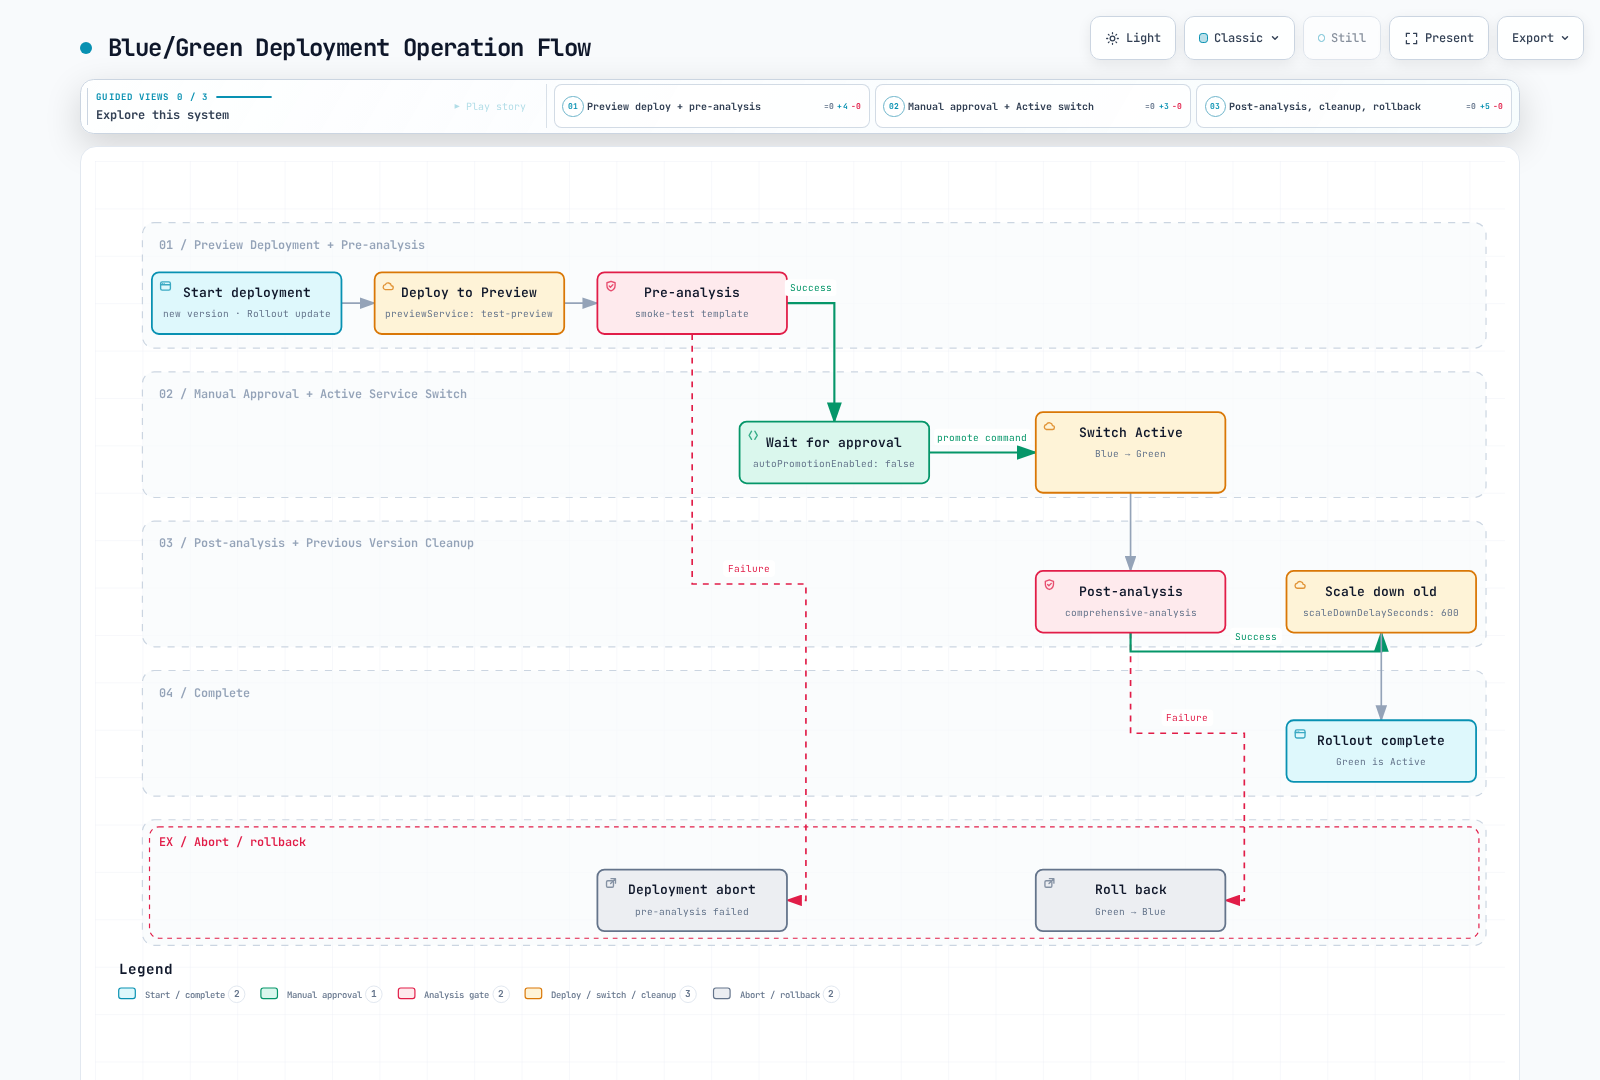Screen dimensions: 1600x1080
Task: Toggle the Light theme button
Action: (1133, 38)
